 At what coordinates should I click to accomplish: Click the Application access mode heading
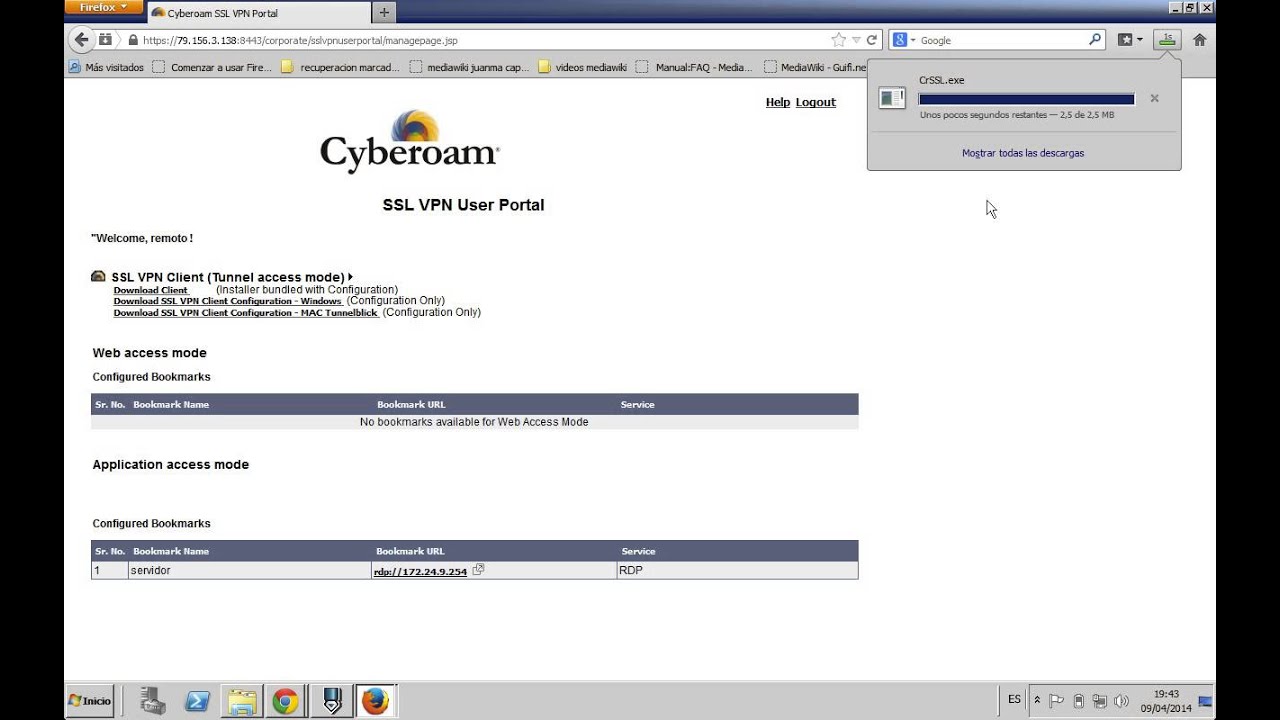click(x=171, y=465)
